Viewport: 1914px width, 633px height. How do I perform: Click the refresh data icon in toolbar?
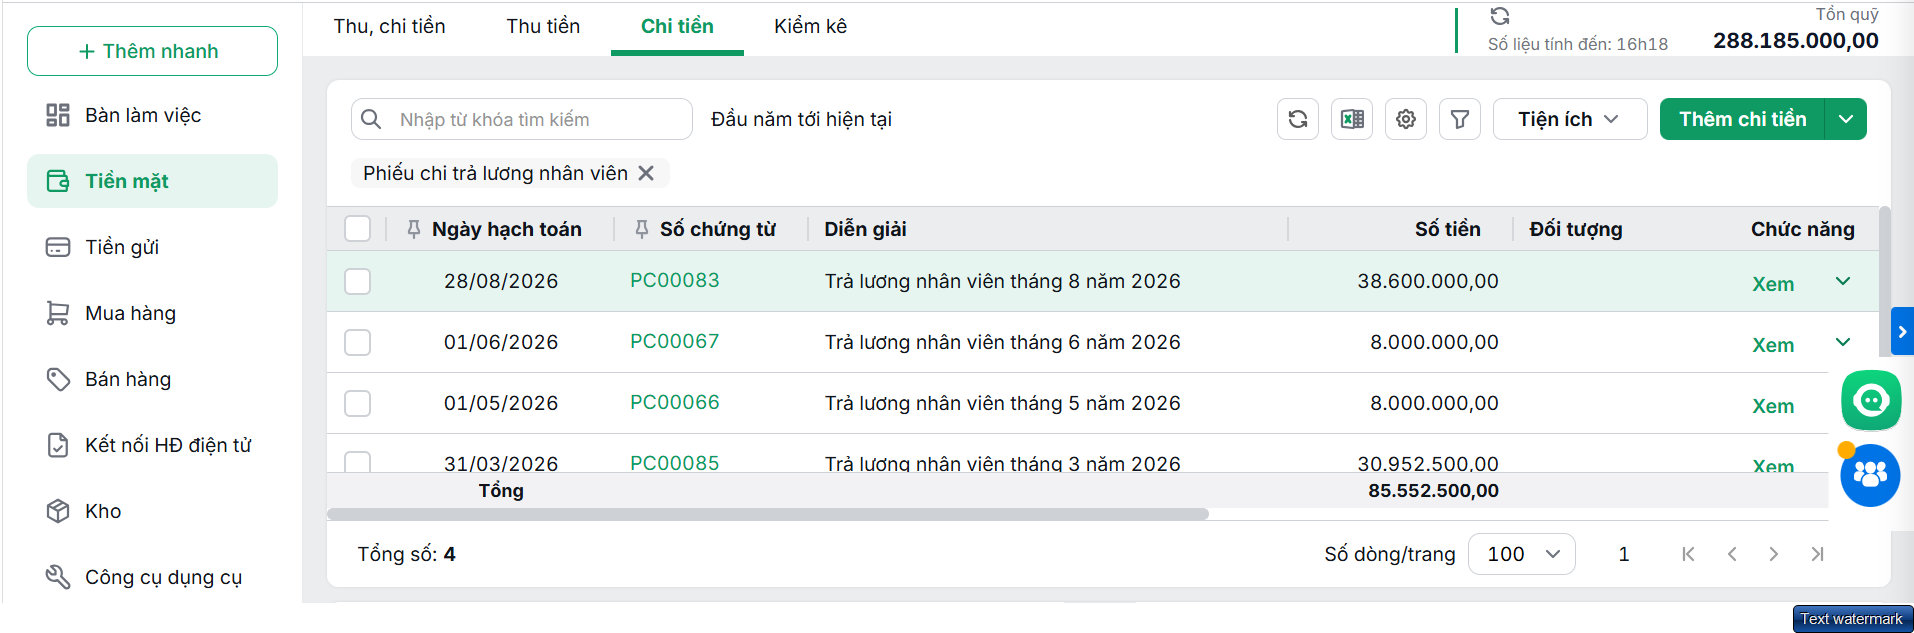[1297, 119]
